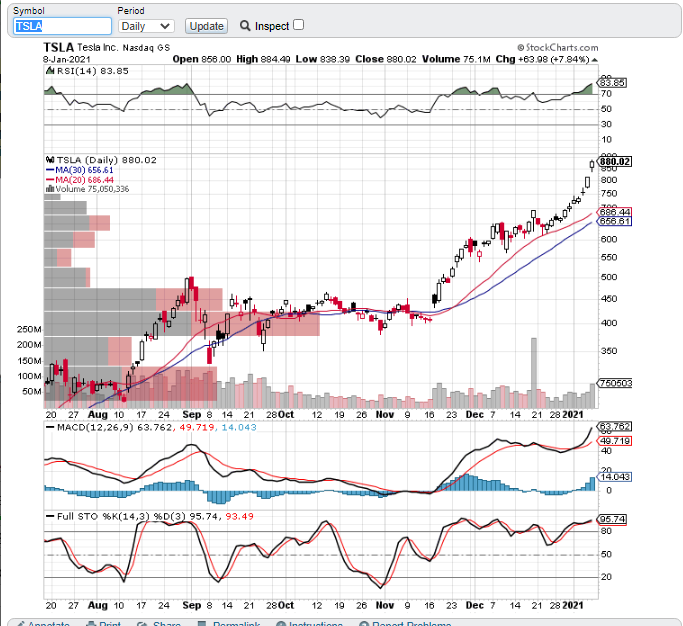Image resolution: width=683 pixels, height=626 pixels.
Task: Click the Instructions text link
Action: [x=315, y=624]
